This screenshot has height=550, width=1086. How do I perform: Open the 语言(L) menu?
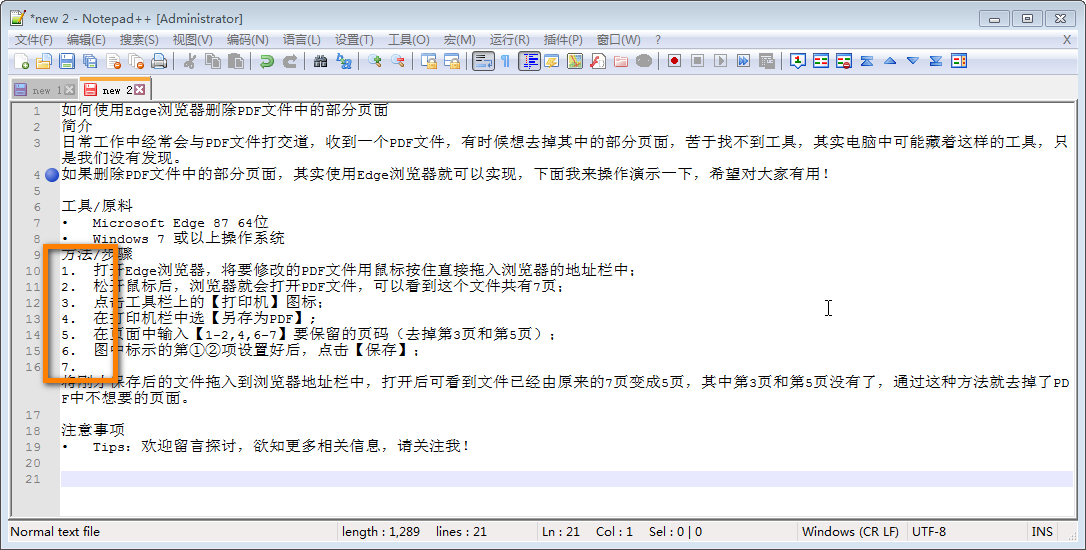(x=301, y=39)
